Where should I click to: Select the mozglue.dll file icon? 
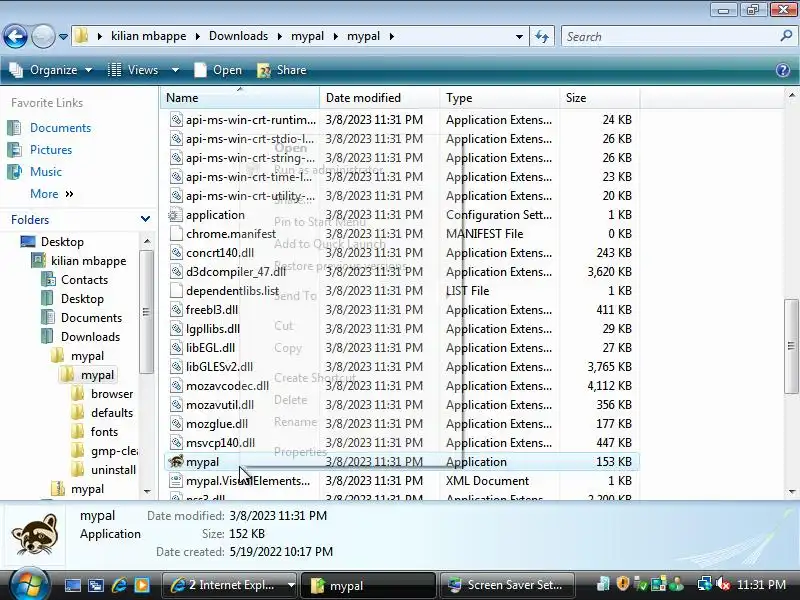(x=176, y=423)
